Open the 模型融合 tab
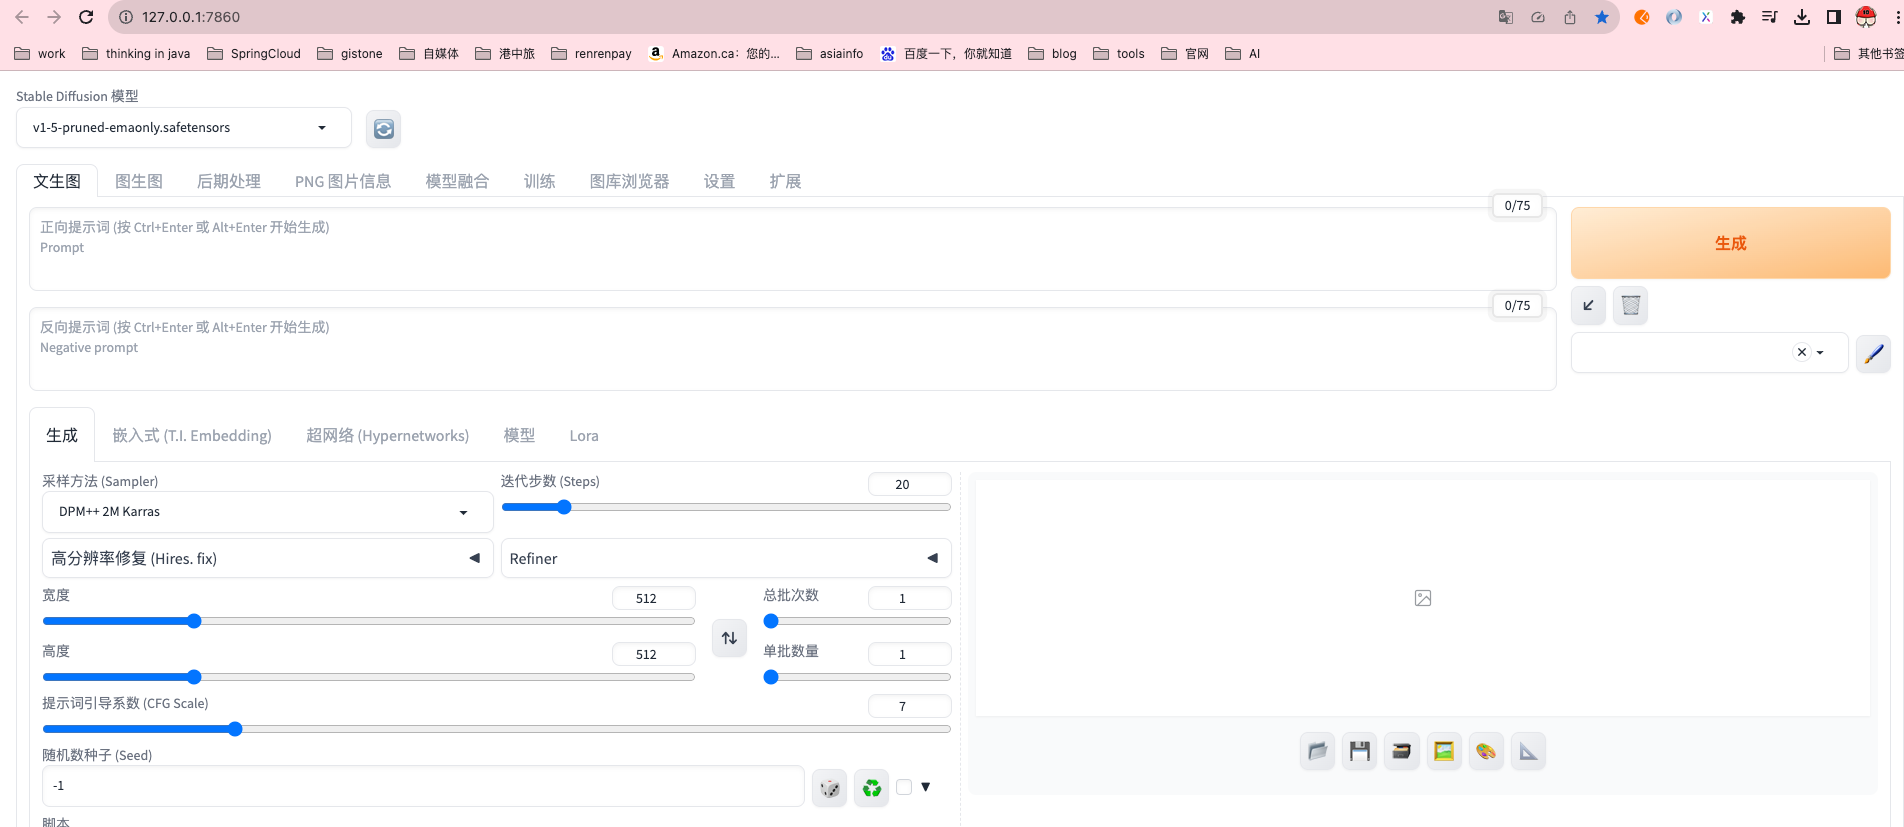 (x=458, y=181)
